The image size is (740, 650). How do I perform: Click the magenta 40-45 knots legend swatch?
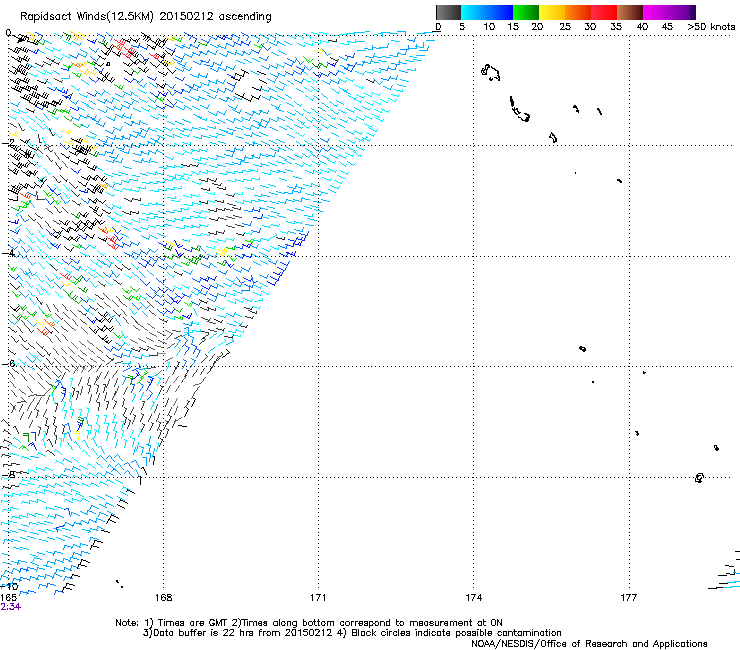656,12
